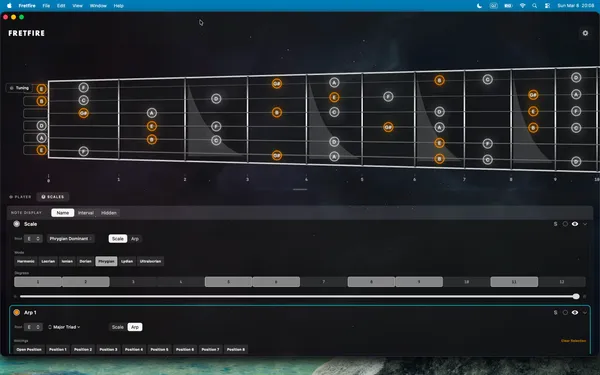Select the orange G# note at fret 6 on the D string

[388, 127]
